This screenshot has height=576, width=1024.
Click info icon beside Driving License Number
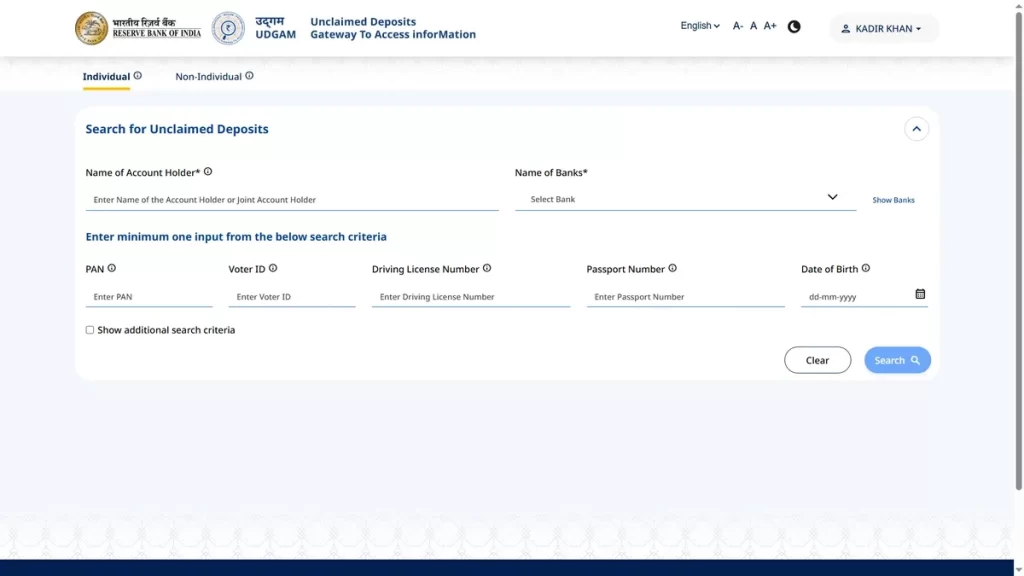click(487, 268)
